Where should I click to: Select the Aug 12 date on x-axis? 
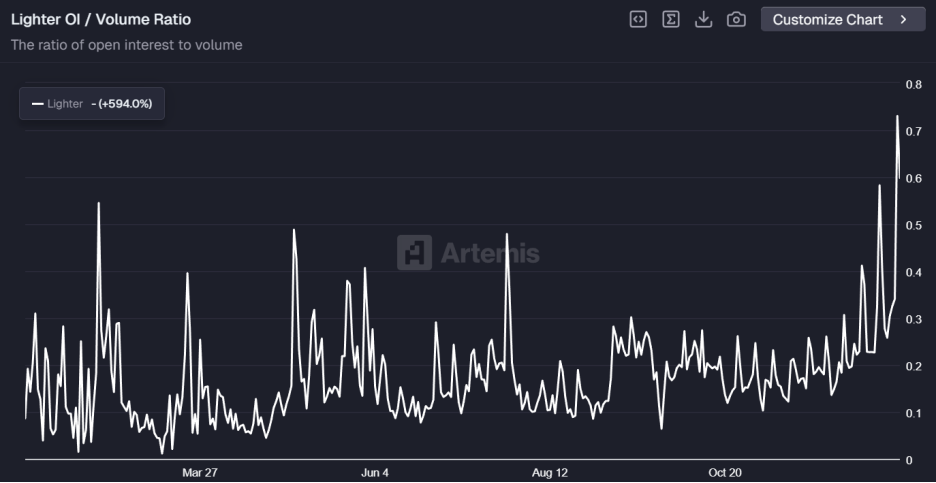[550, 472]
